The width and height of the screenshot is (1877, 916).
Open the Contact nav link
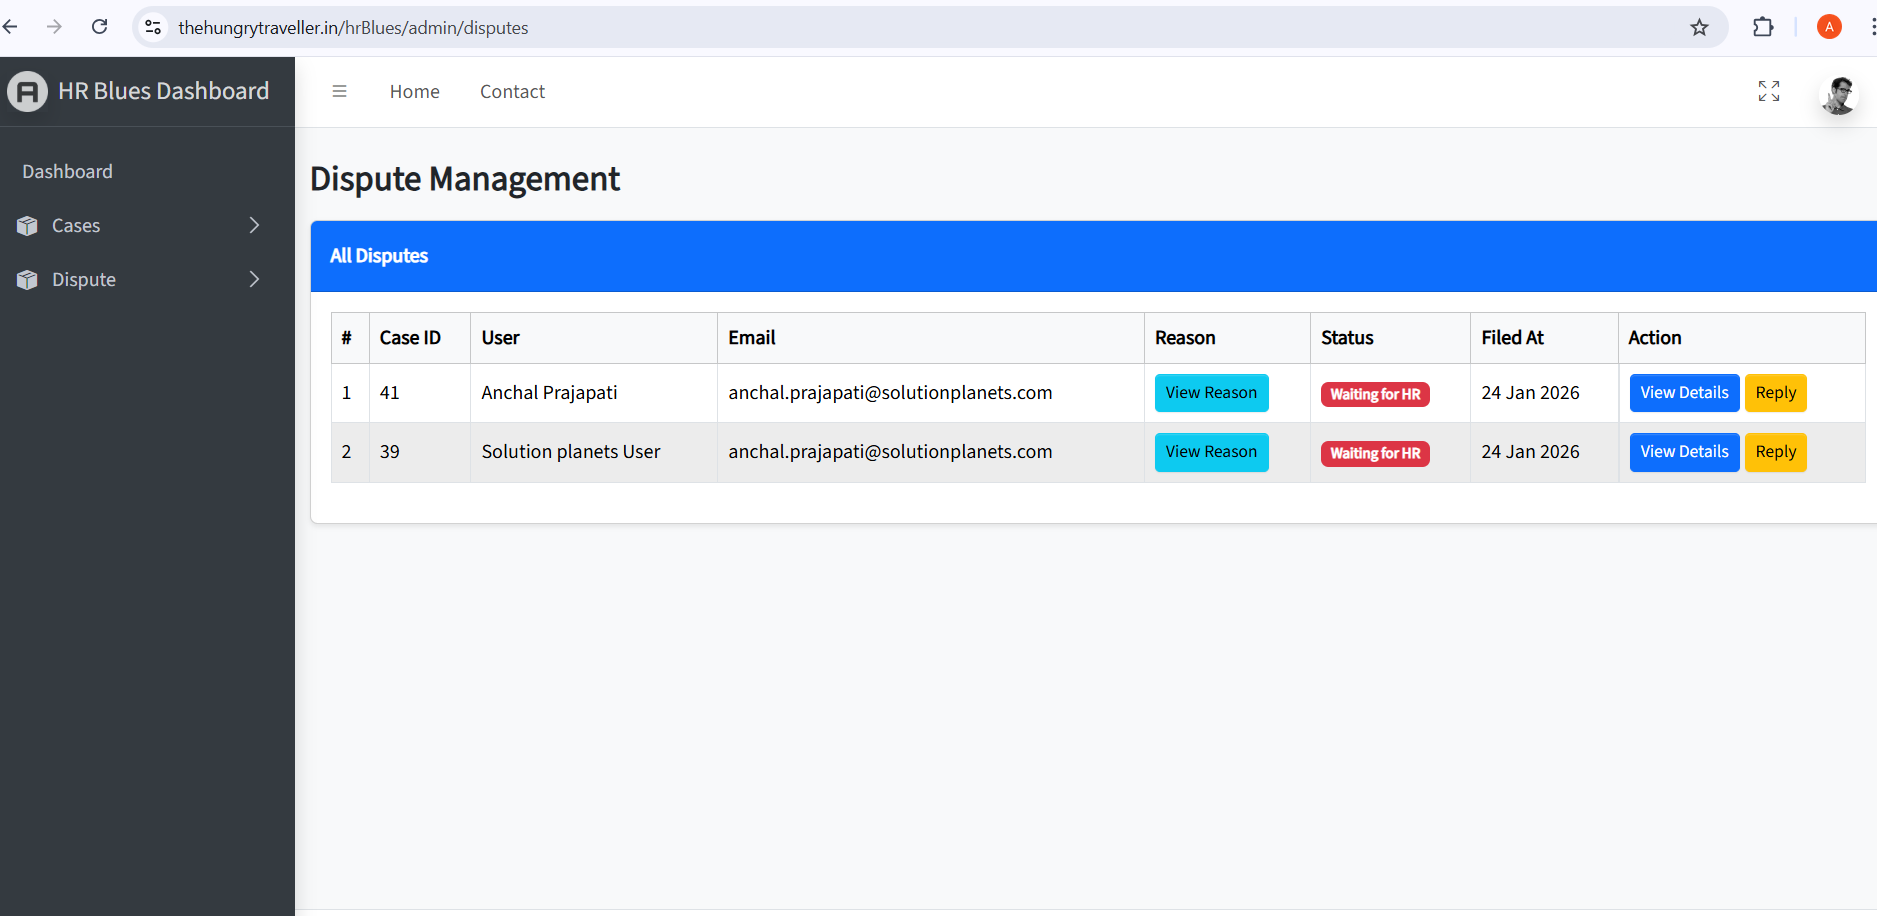[x=512, y=92]
